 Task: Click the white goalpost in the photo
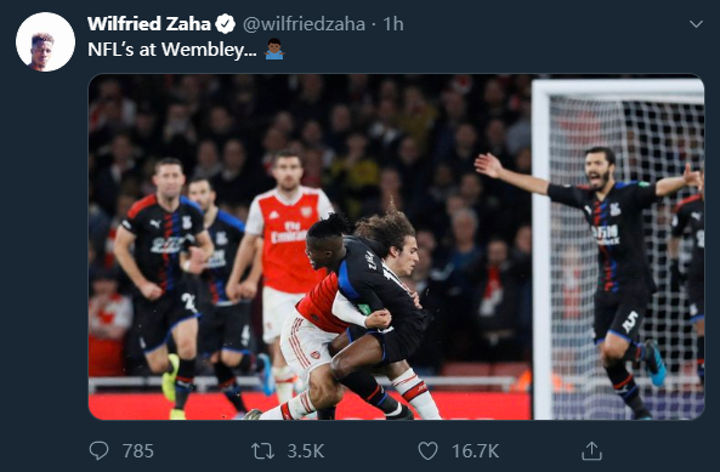[x=541, y=250]
